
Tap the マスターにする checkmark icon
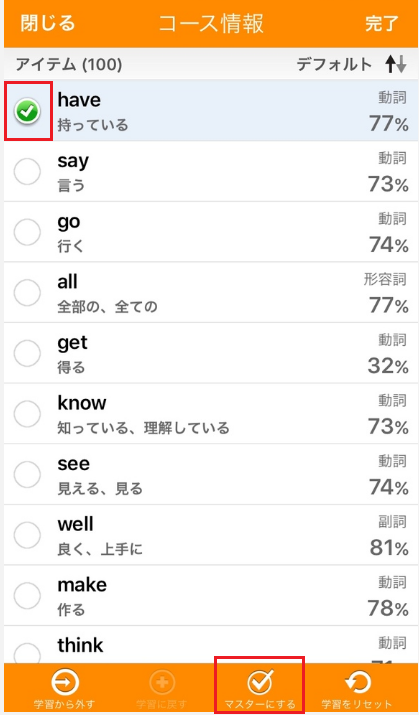pos(260,683)
